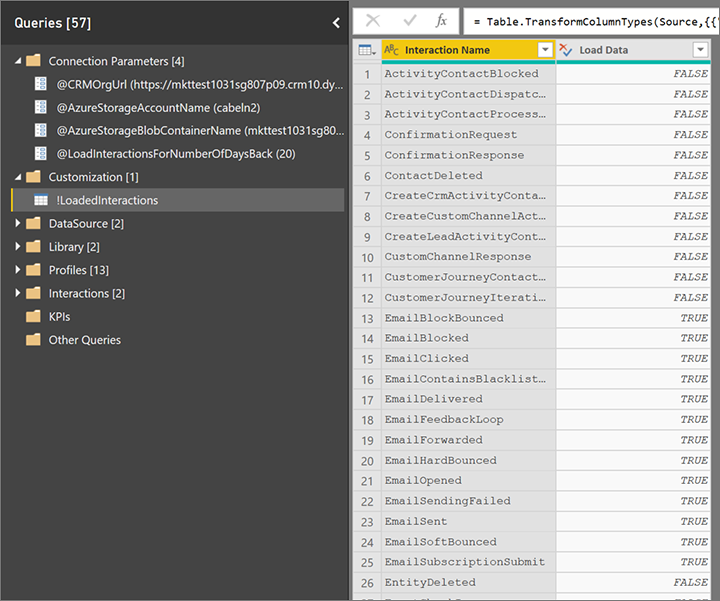The height and width of the screenshot is (601, 720).
Task: Confirm formula with the checkmark icon
Action: [409, 21]
